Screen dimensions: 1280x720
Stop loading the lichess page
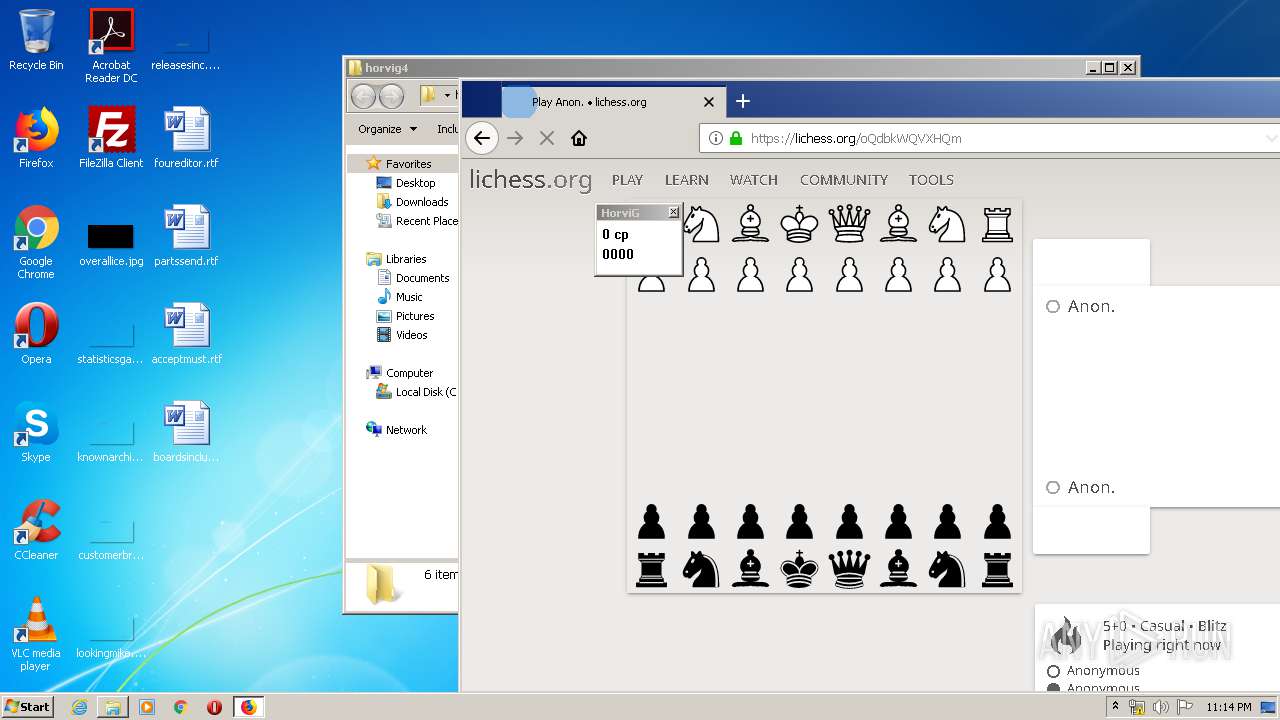point(547,138)
